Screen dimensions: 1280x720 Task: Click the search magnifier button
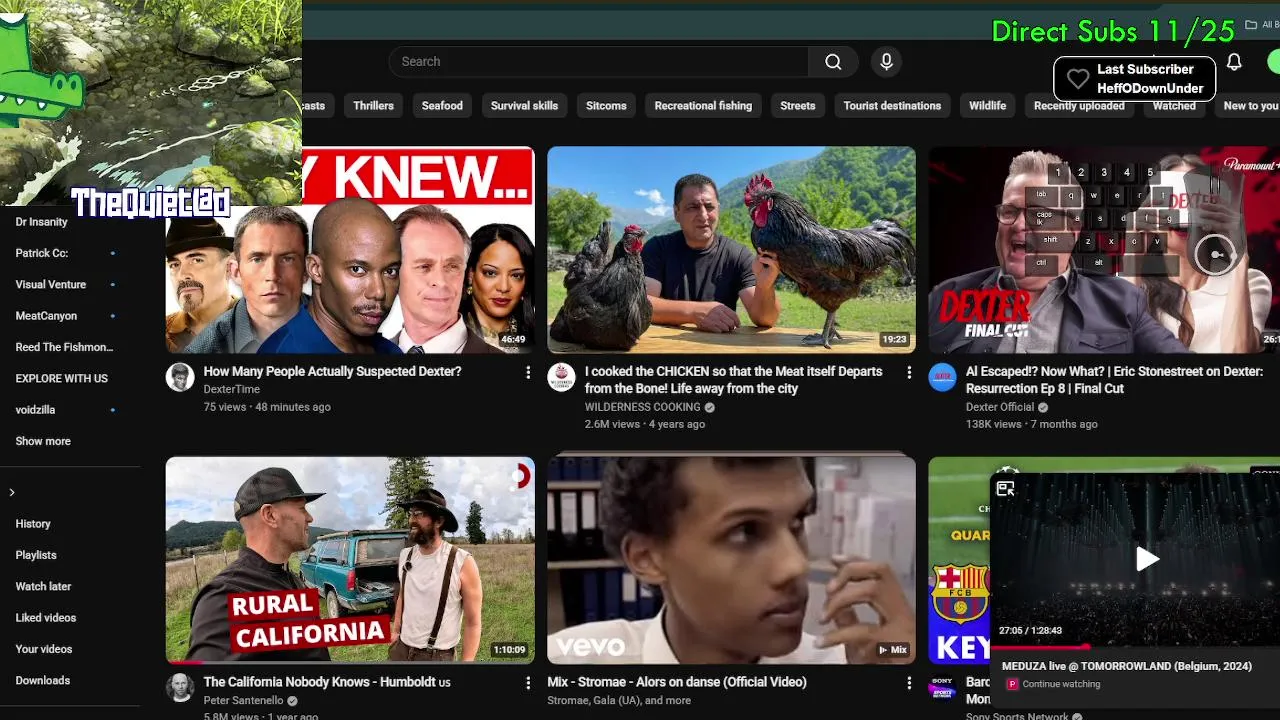coord(833,62)
